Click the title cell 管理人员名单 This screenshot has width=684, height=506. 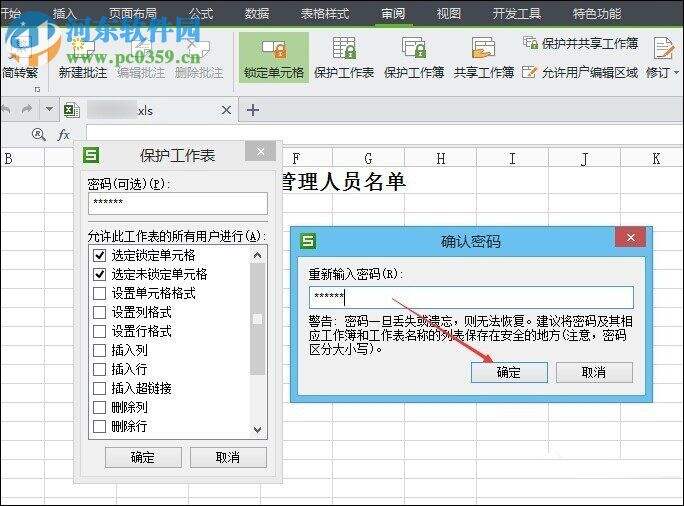pos(345,181)
